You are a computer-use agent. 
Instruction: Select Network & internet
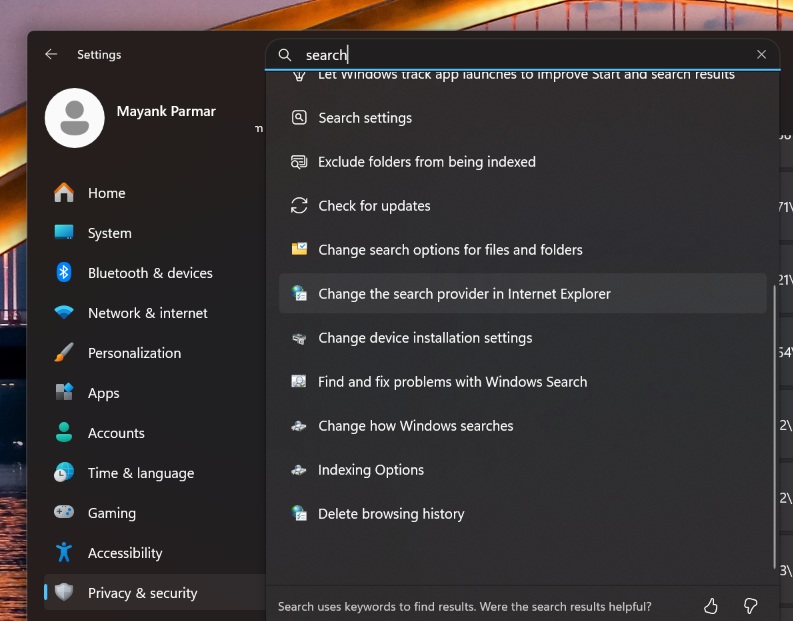[148, 313]
